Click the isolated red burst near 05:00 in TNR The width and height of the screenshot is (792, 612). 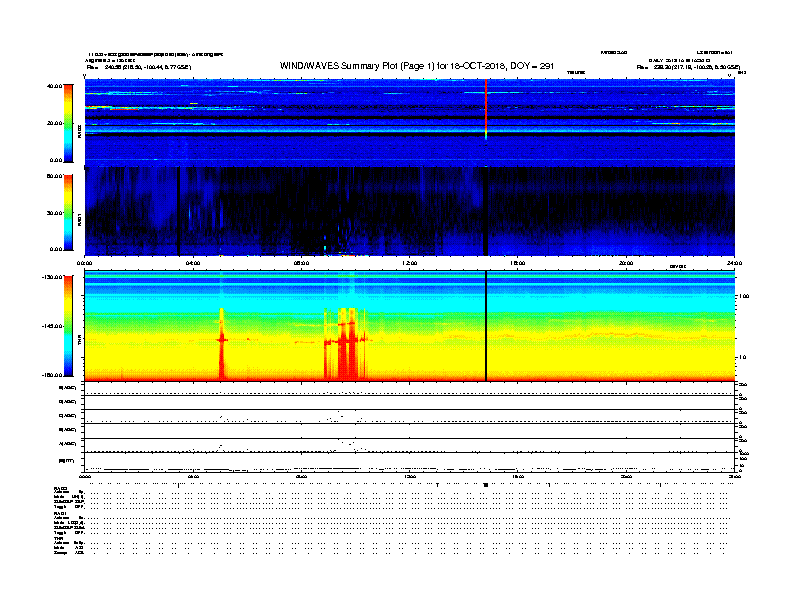point(221,343)
